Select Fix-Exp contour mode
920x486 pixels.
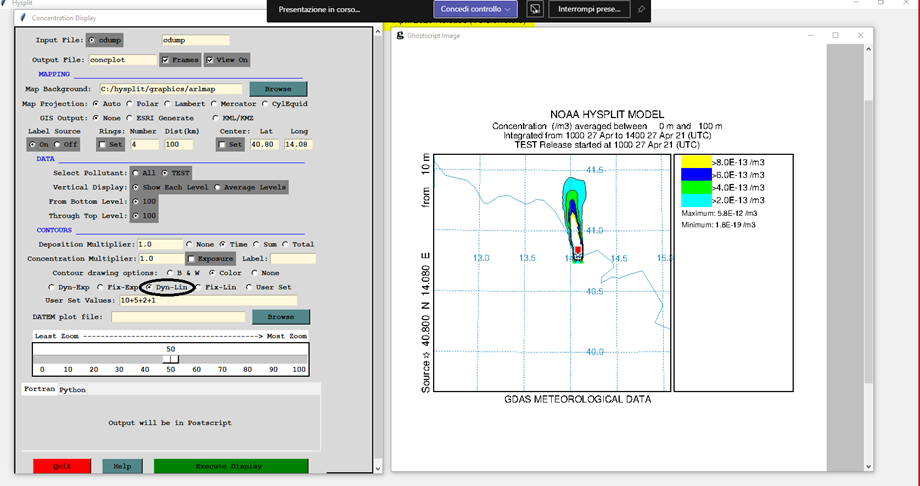click(x=100, y=288)
